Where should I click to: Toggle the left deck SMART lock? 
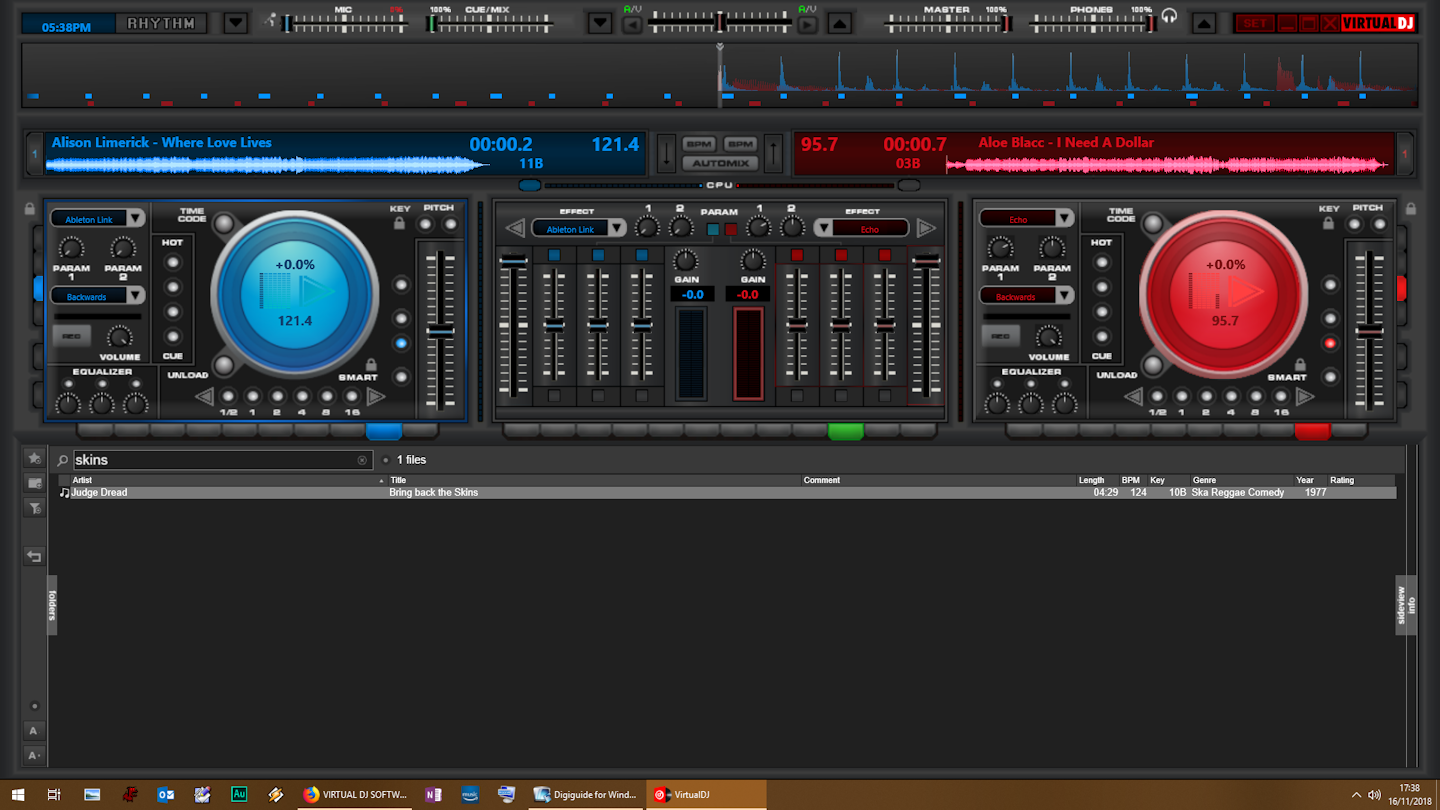371,364
